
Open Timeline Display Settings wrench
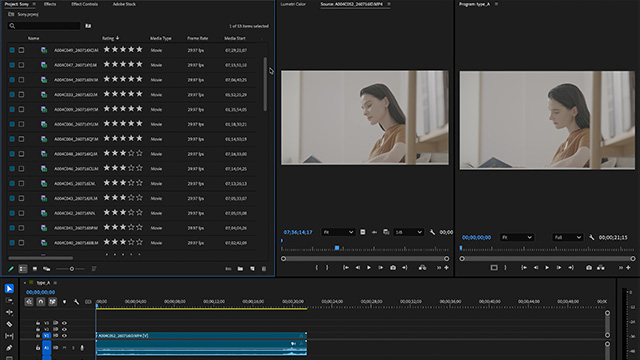click(76, 302)
